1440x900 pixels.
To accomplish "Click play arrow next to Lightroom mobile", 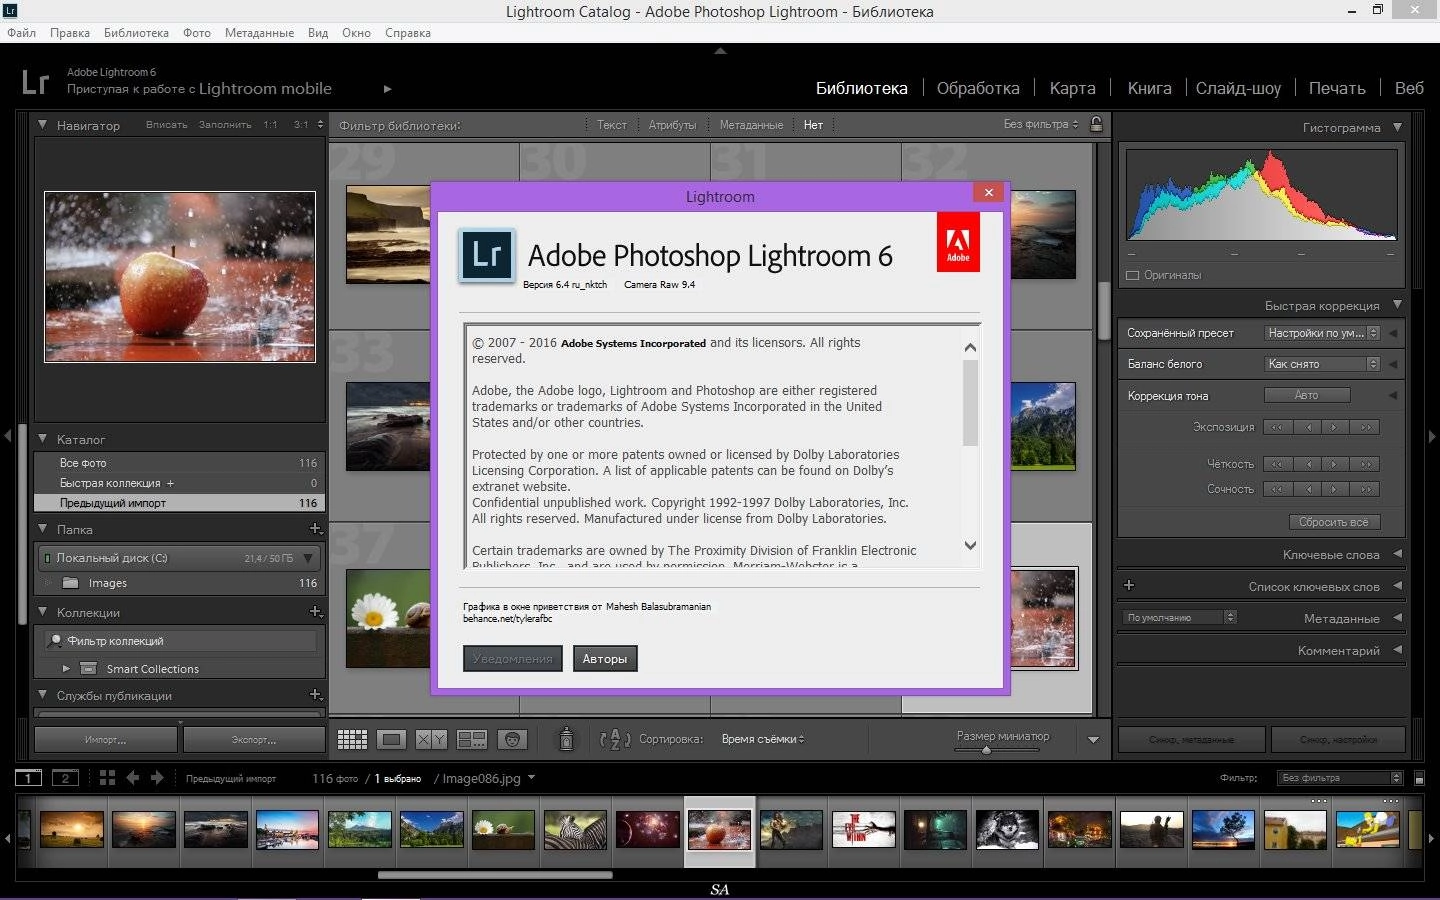I will coord(387,89).
